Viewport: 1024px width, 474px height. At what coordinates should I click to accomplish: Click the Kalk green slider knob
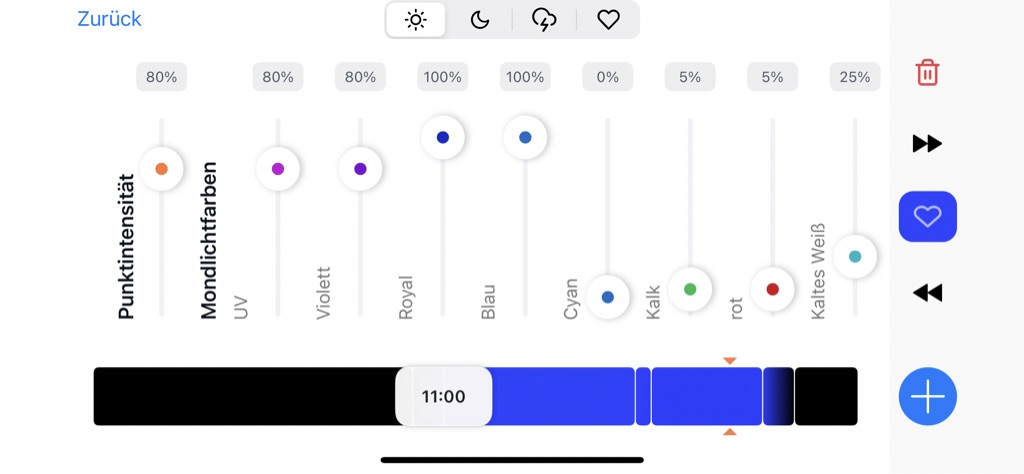pos(689,289)
